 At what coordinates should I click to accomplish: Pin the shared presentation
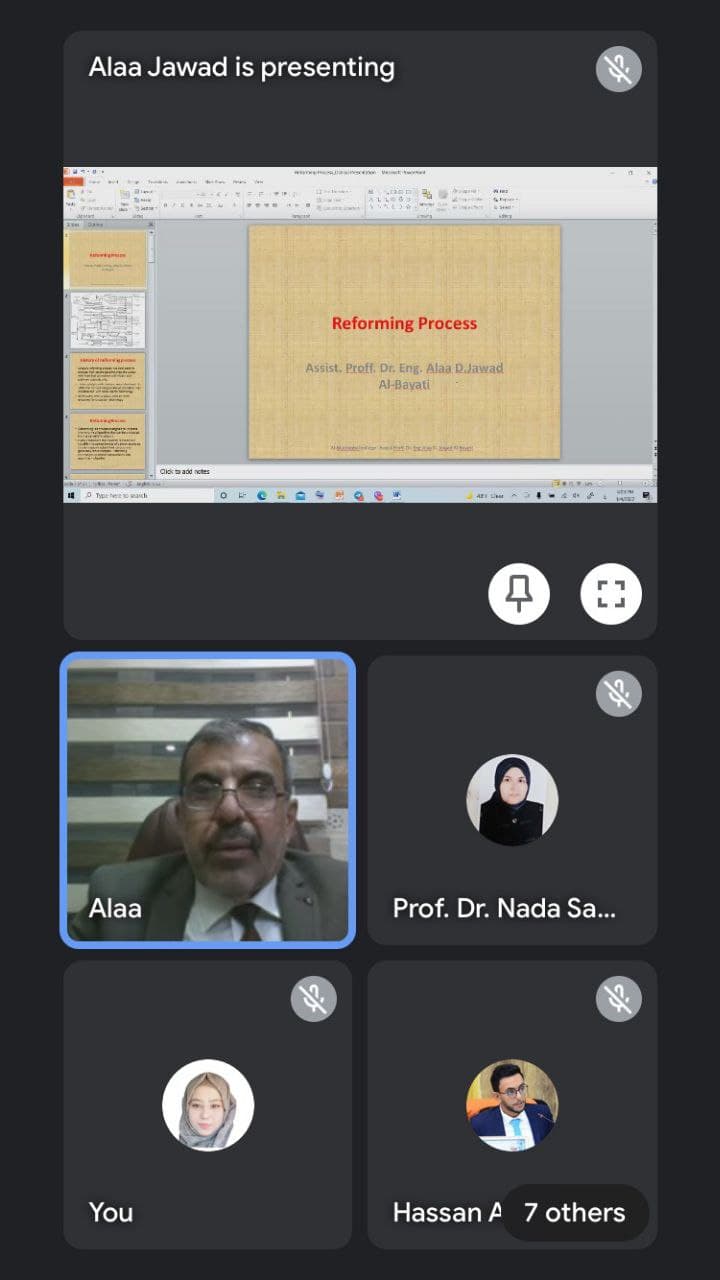(x=519, y=594)
